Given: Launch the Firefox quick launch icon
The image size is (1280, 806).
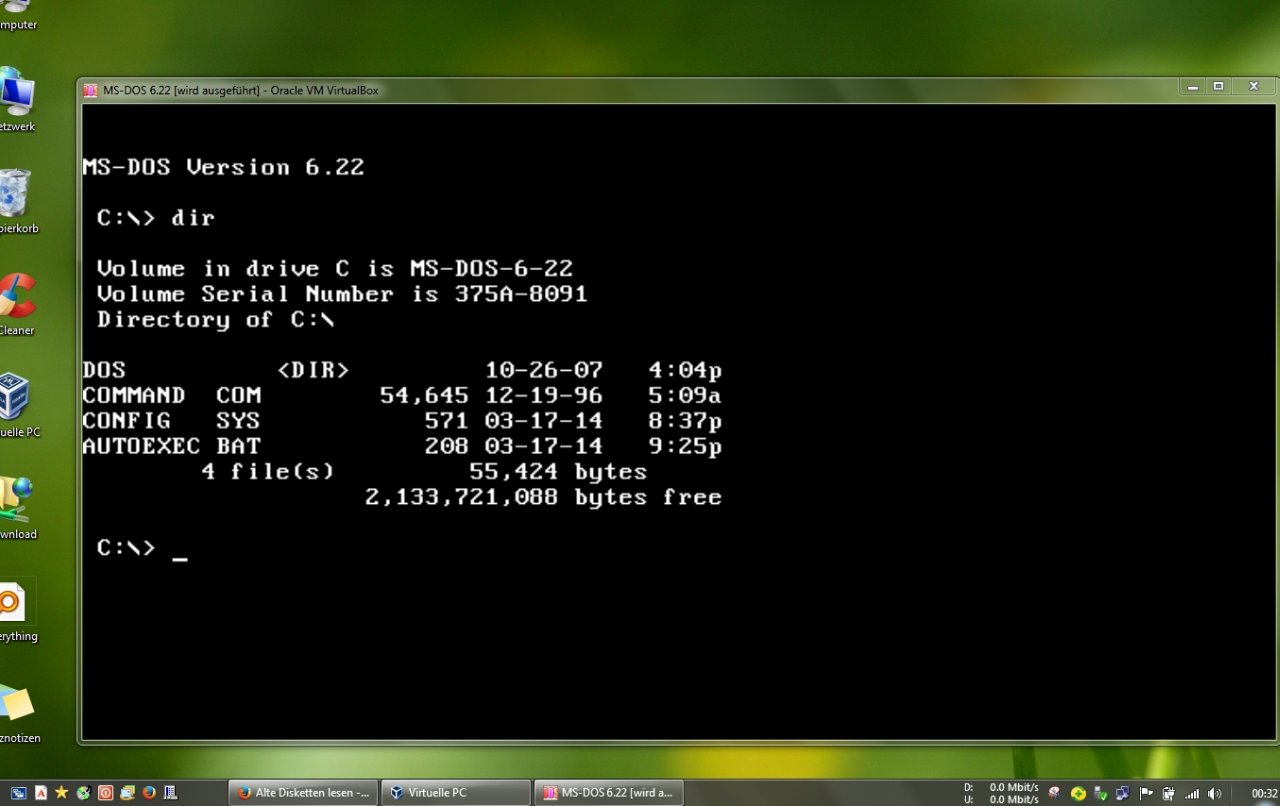Looking at the screenshot, I should (149, 793).
